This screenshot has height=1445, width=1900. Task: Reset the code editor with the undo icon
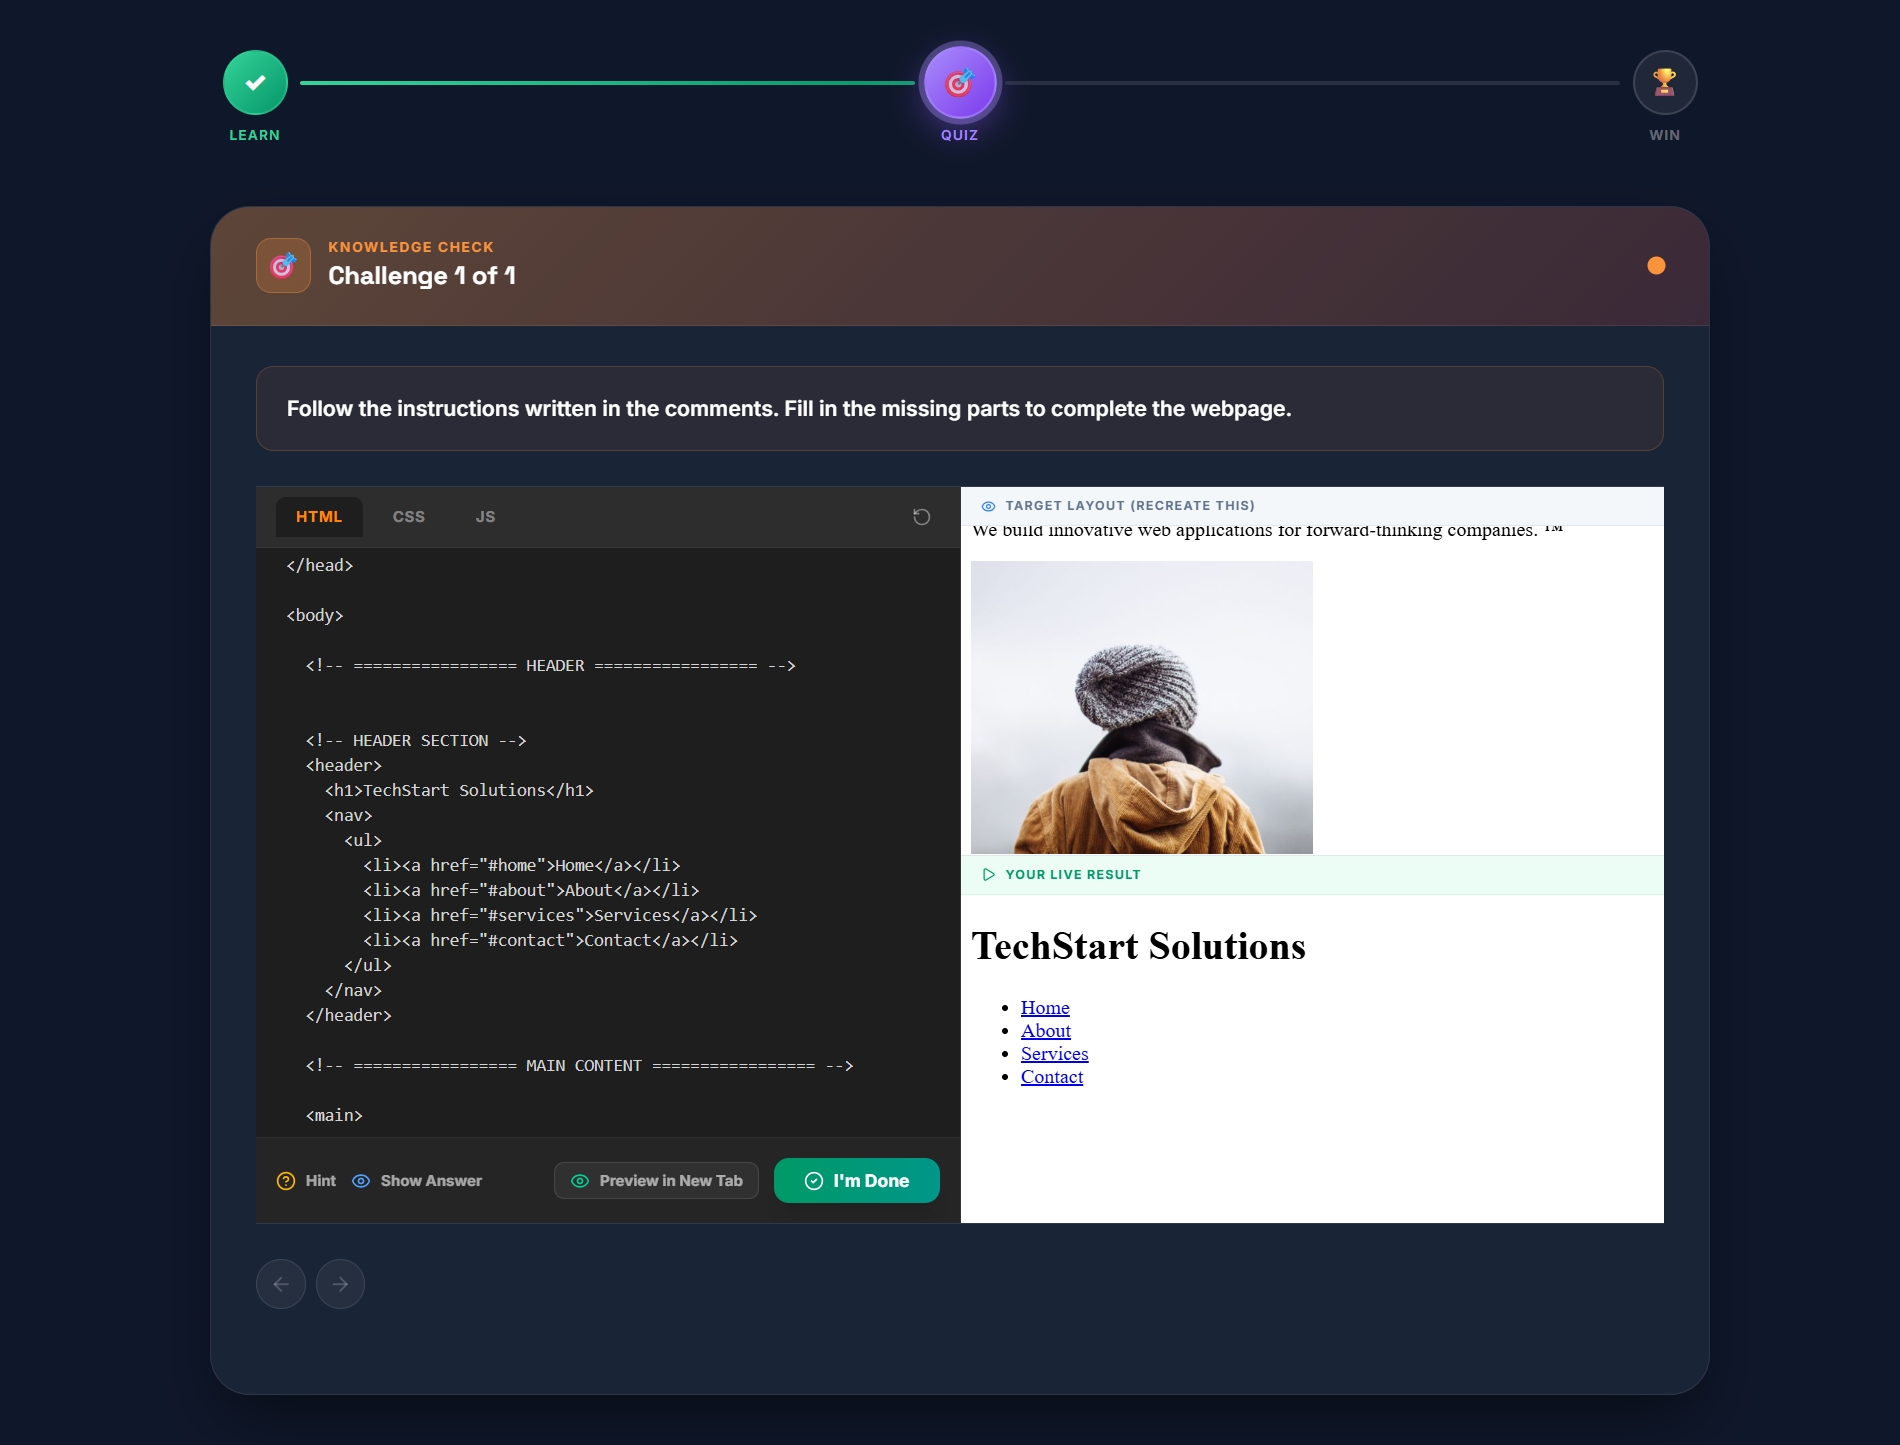click(x=920, y=517)
